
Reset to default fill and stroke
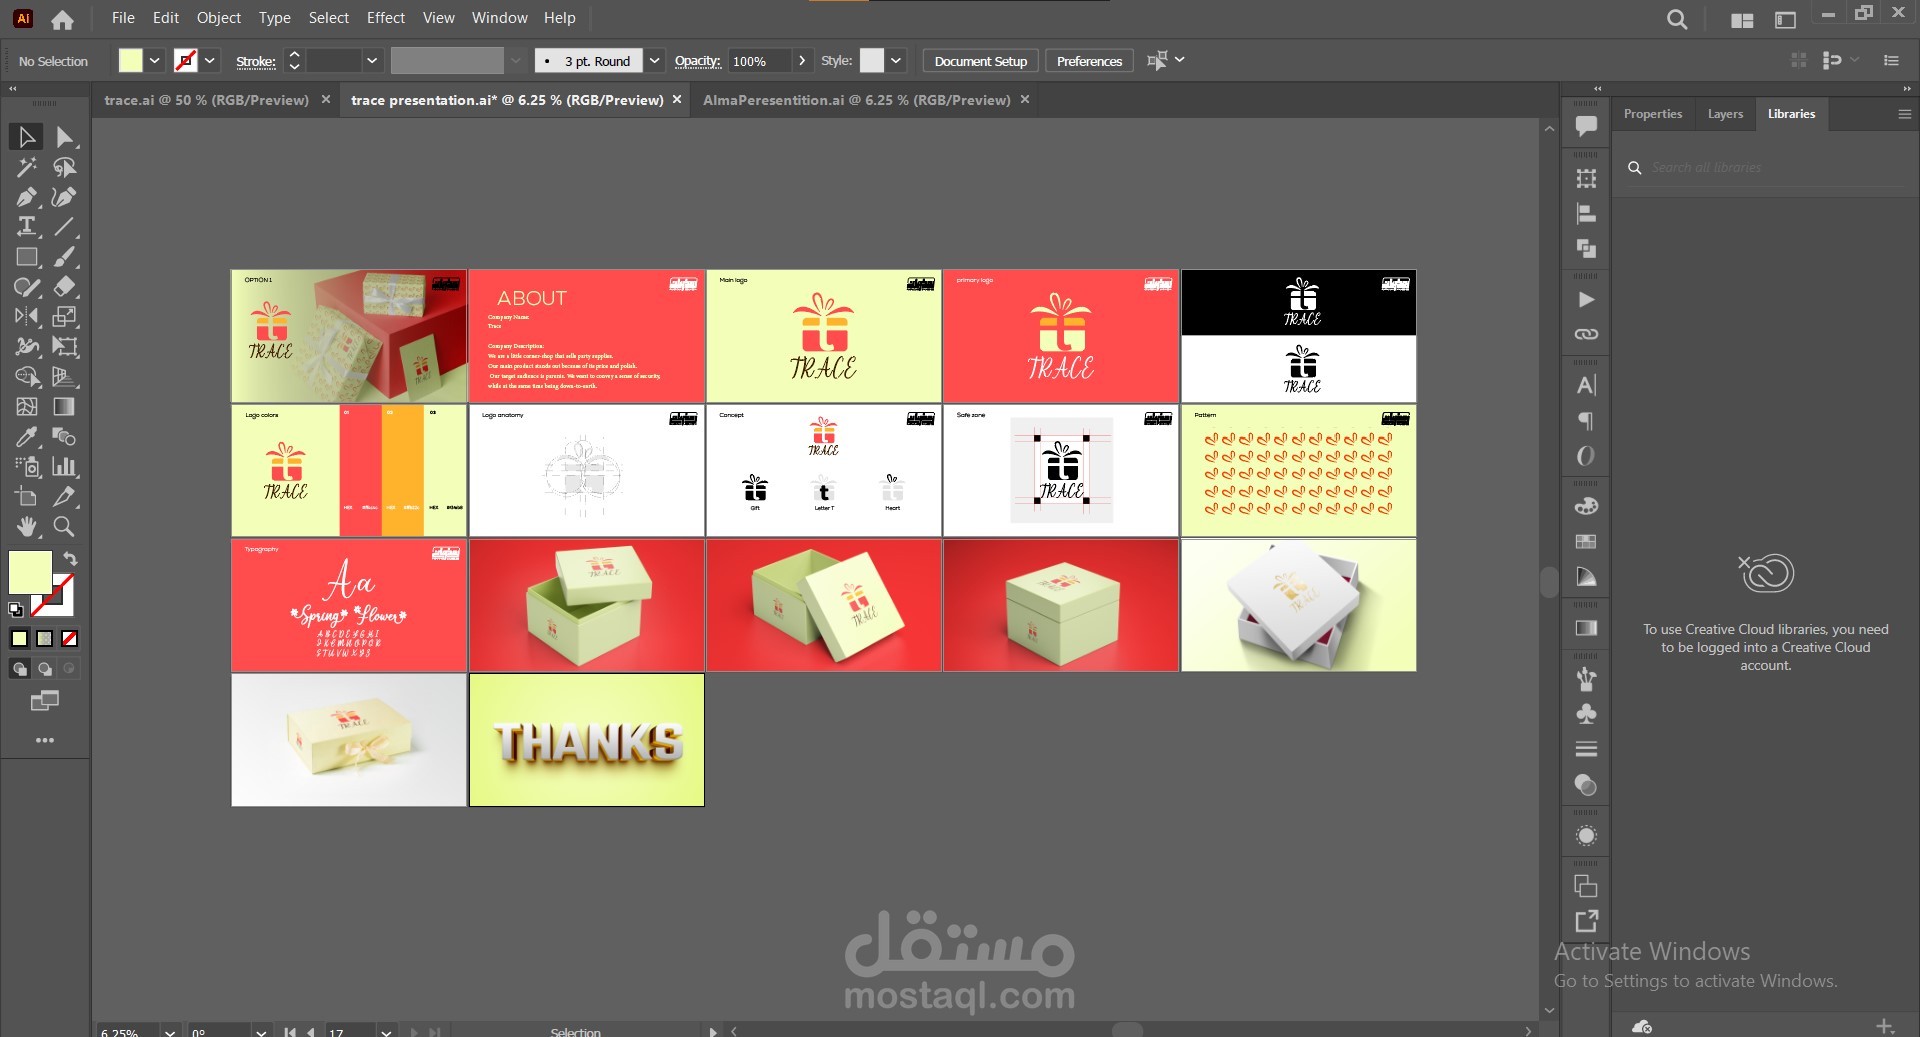16,609
